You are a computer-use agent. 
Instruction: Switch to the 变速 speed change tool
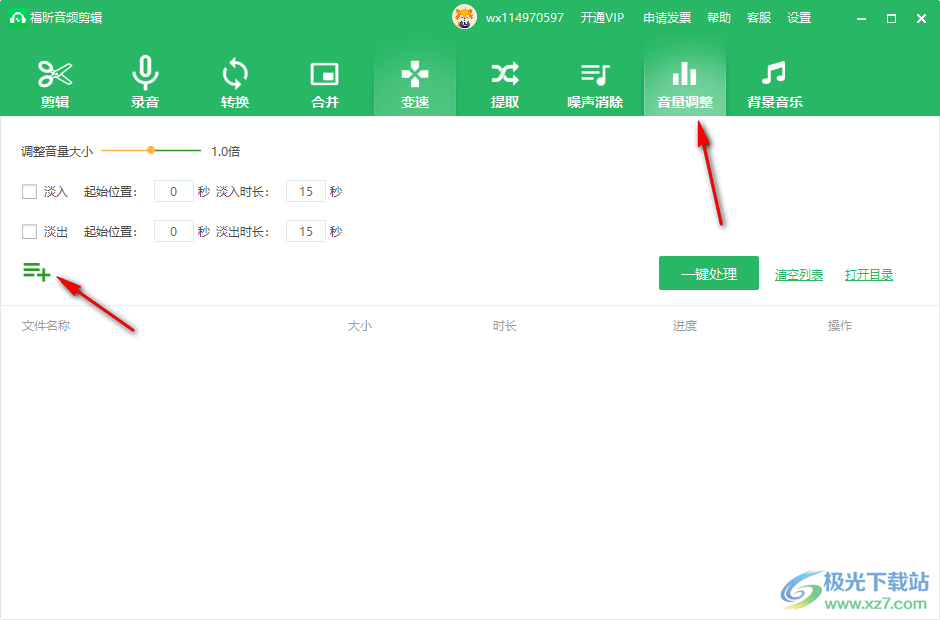click(x=415, y=84)
